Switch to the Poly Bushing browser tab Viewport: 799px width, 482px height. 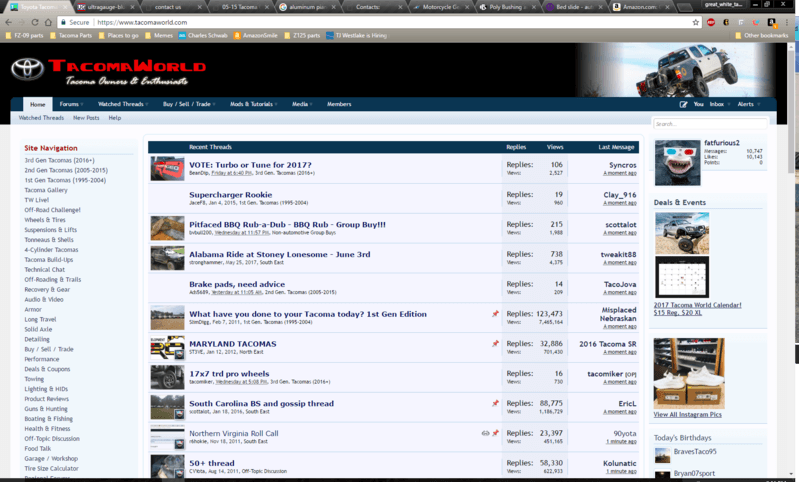[508, 7]
